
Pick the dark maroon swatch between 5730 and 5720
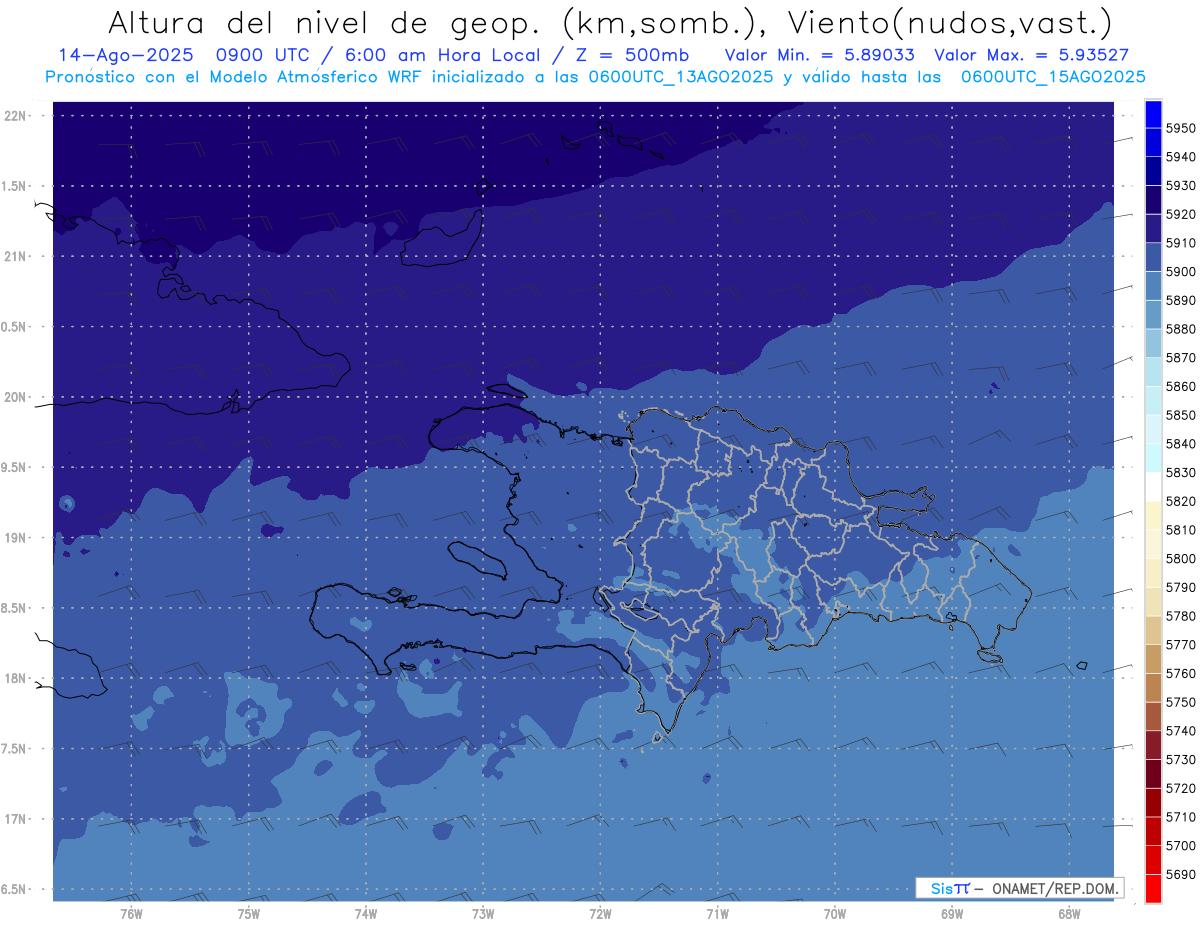coord(1153,773)
